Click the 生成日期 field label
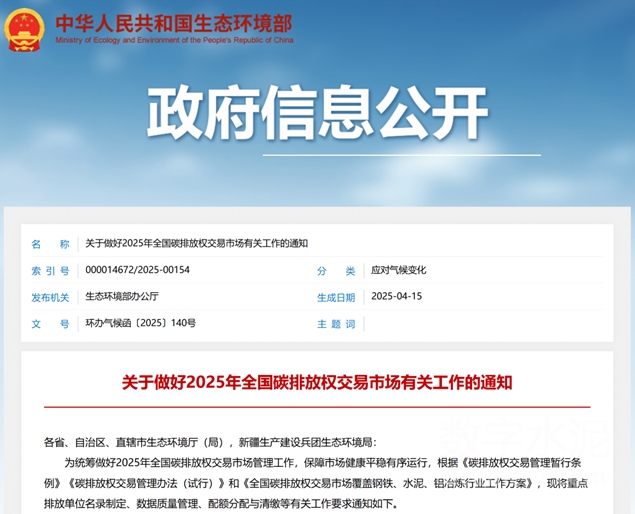 pos(335,297)
